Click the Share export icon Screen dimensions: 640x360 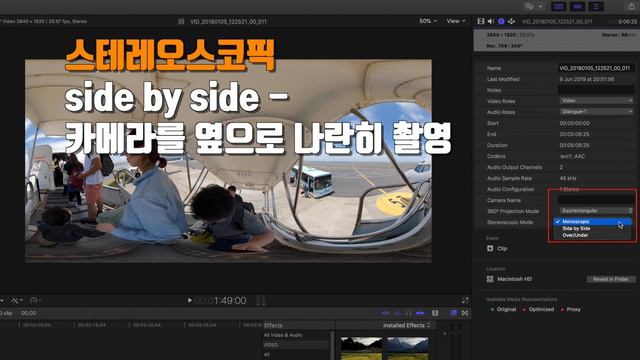[x=631, y=6]
